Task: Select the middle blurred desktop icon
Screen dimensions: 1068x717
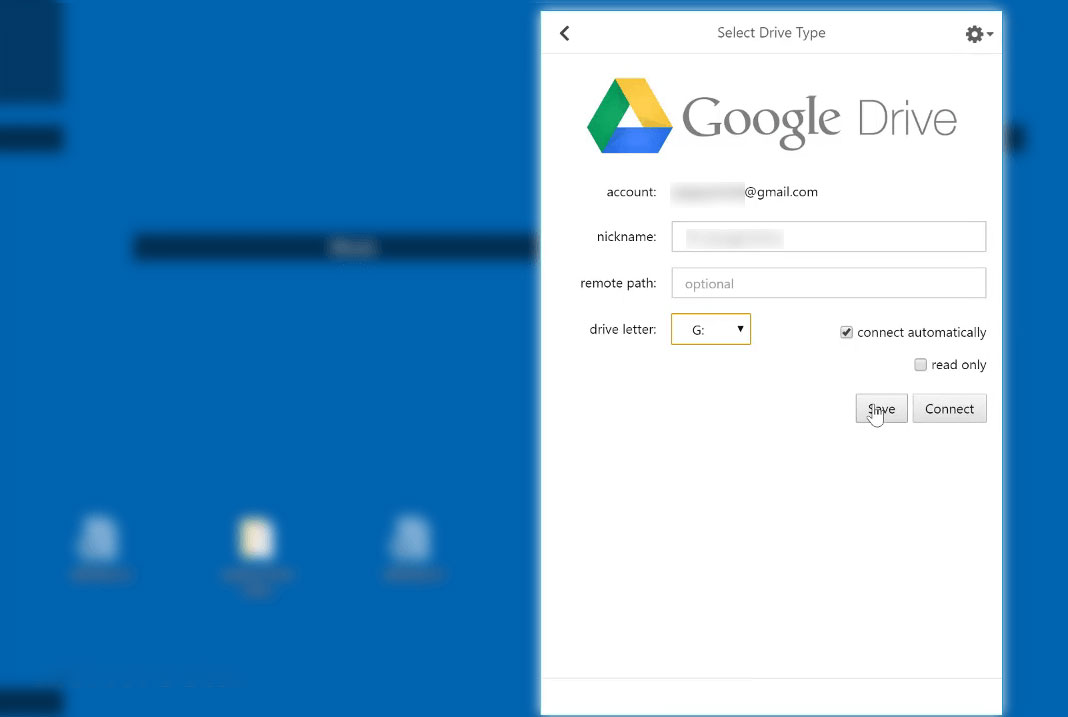Action: [x=256, y=540]
